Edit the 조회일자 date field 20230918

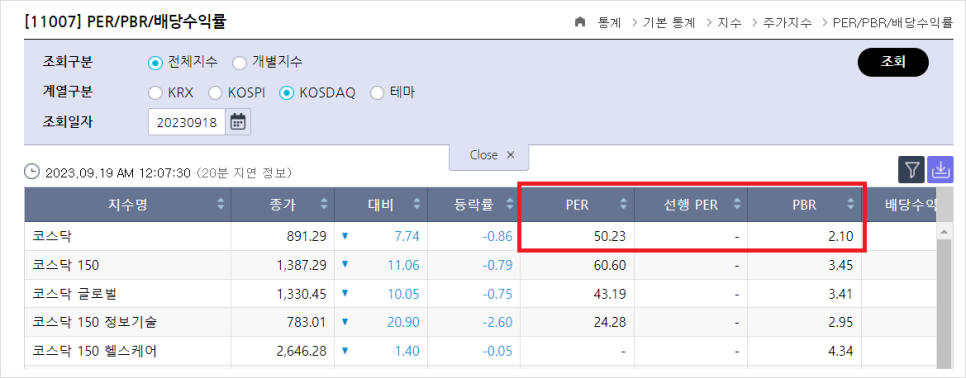(187, 123)
